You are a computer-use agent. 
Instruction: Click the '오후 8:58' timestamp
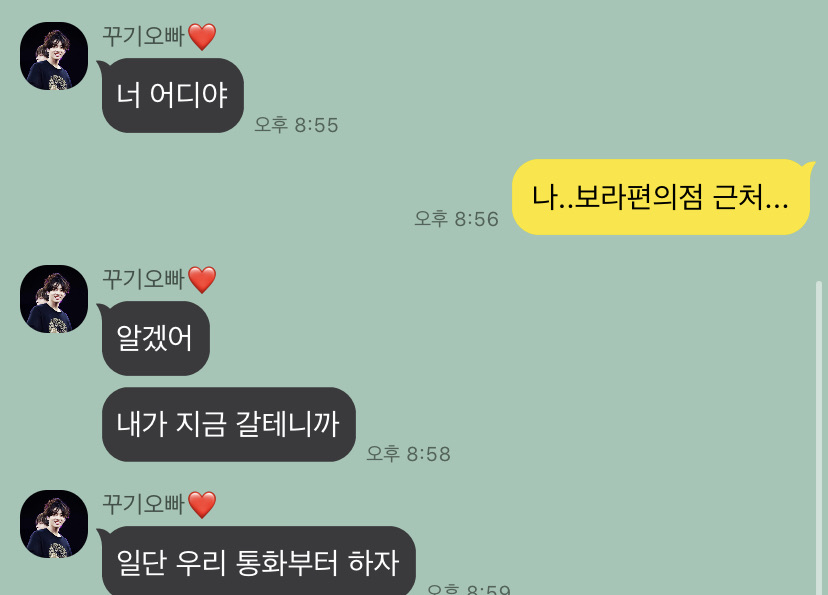click(408, 454)
